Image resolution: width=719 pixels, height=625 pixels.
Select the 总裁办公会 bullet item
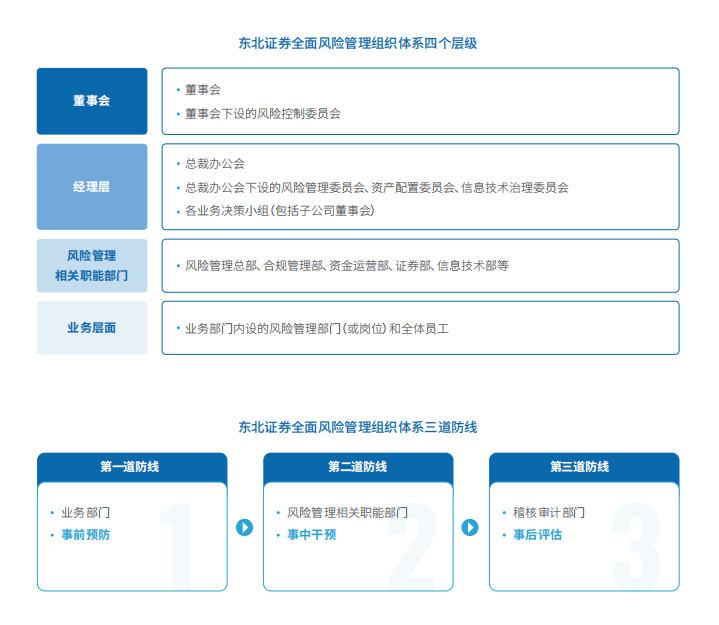pos(214,163)
